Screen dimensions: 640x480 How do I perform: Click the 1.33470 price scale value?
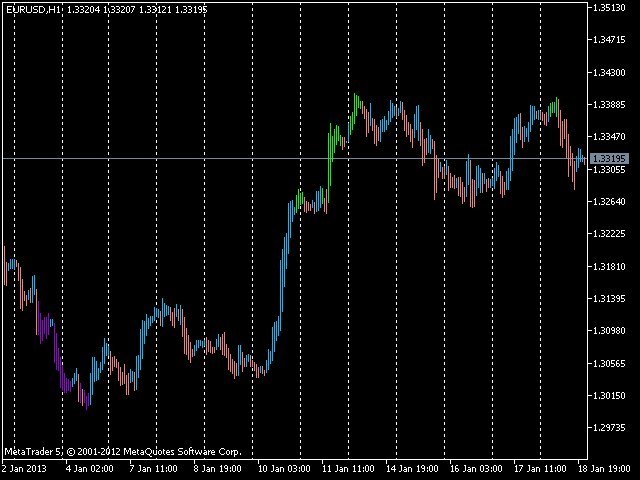[x=609, y=137]
